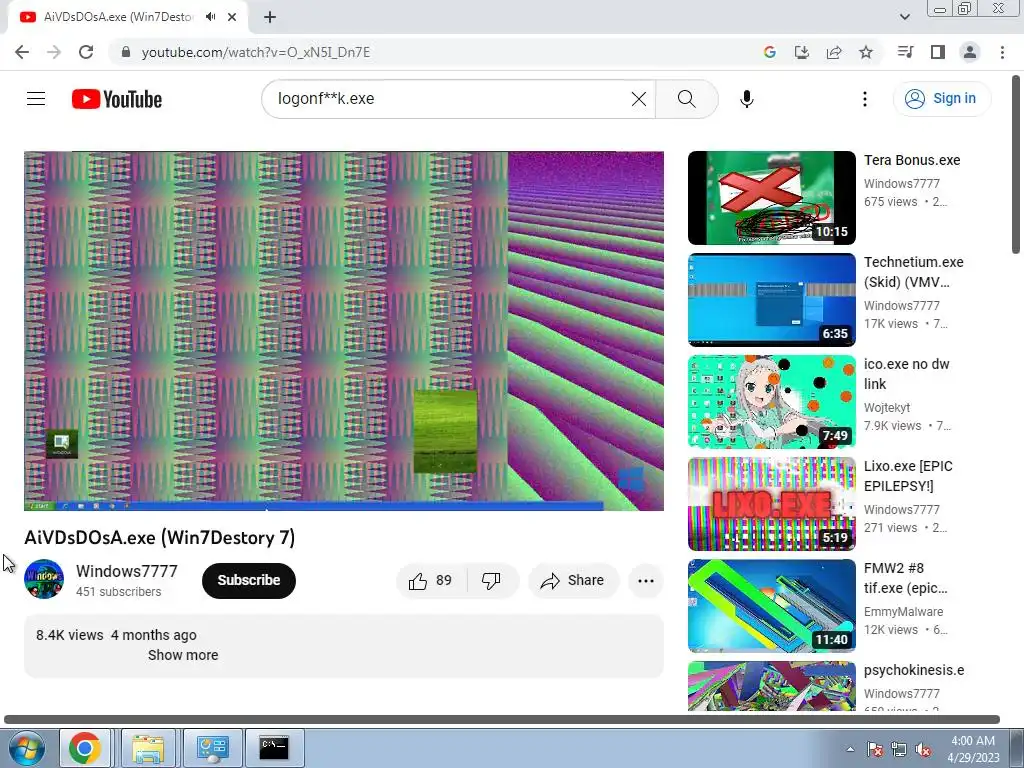Click the Wojtekyt channel name
Viewport: 1024px width, 768px height.
coord(887,408)
